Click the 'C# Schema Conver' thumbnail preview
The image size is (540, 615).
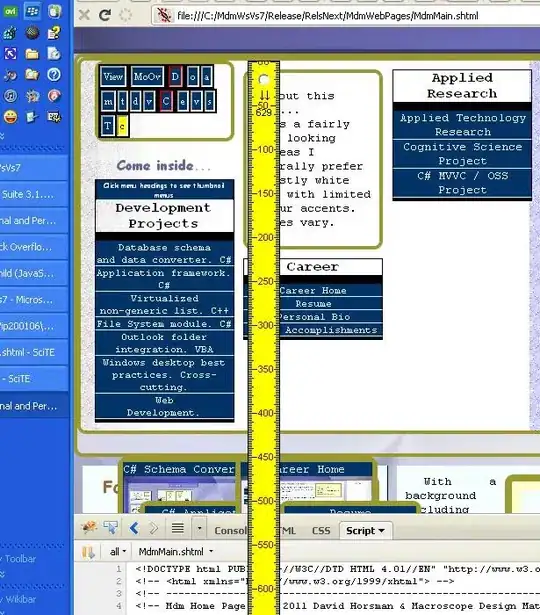coord(179,487)
